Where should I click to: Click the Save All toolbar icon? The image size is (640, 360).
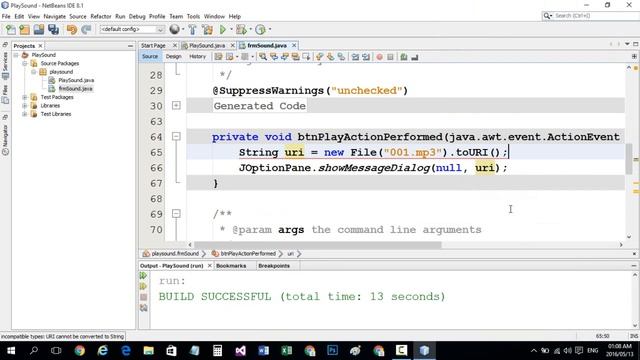click(x=53, y=29)
